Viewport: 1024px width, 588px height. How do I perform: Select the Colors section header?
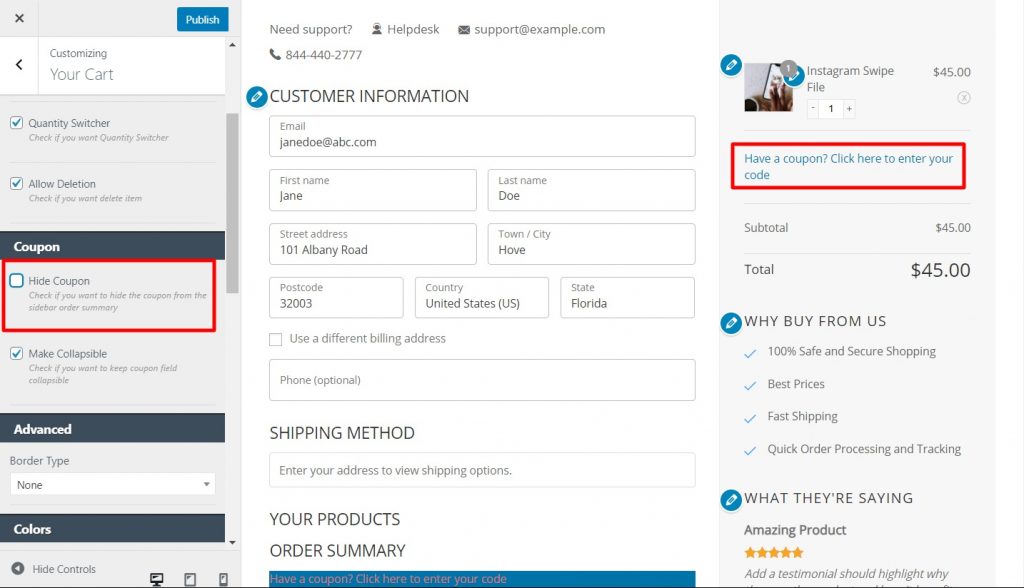coord(112,529)
